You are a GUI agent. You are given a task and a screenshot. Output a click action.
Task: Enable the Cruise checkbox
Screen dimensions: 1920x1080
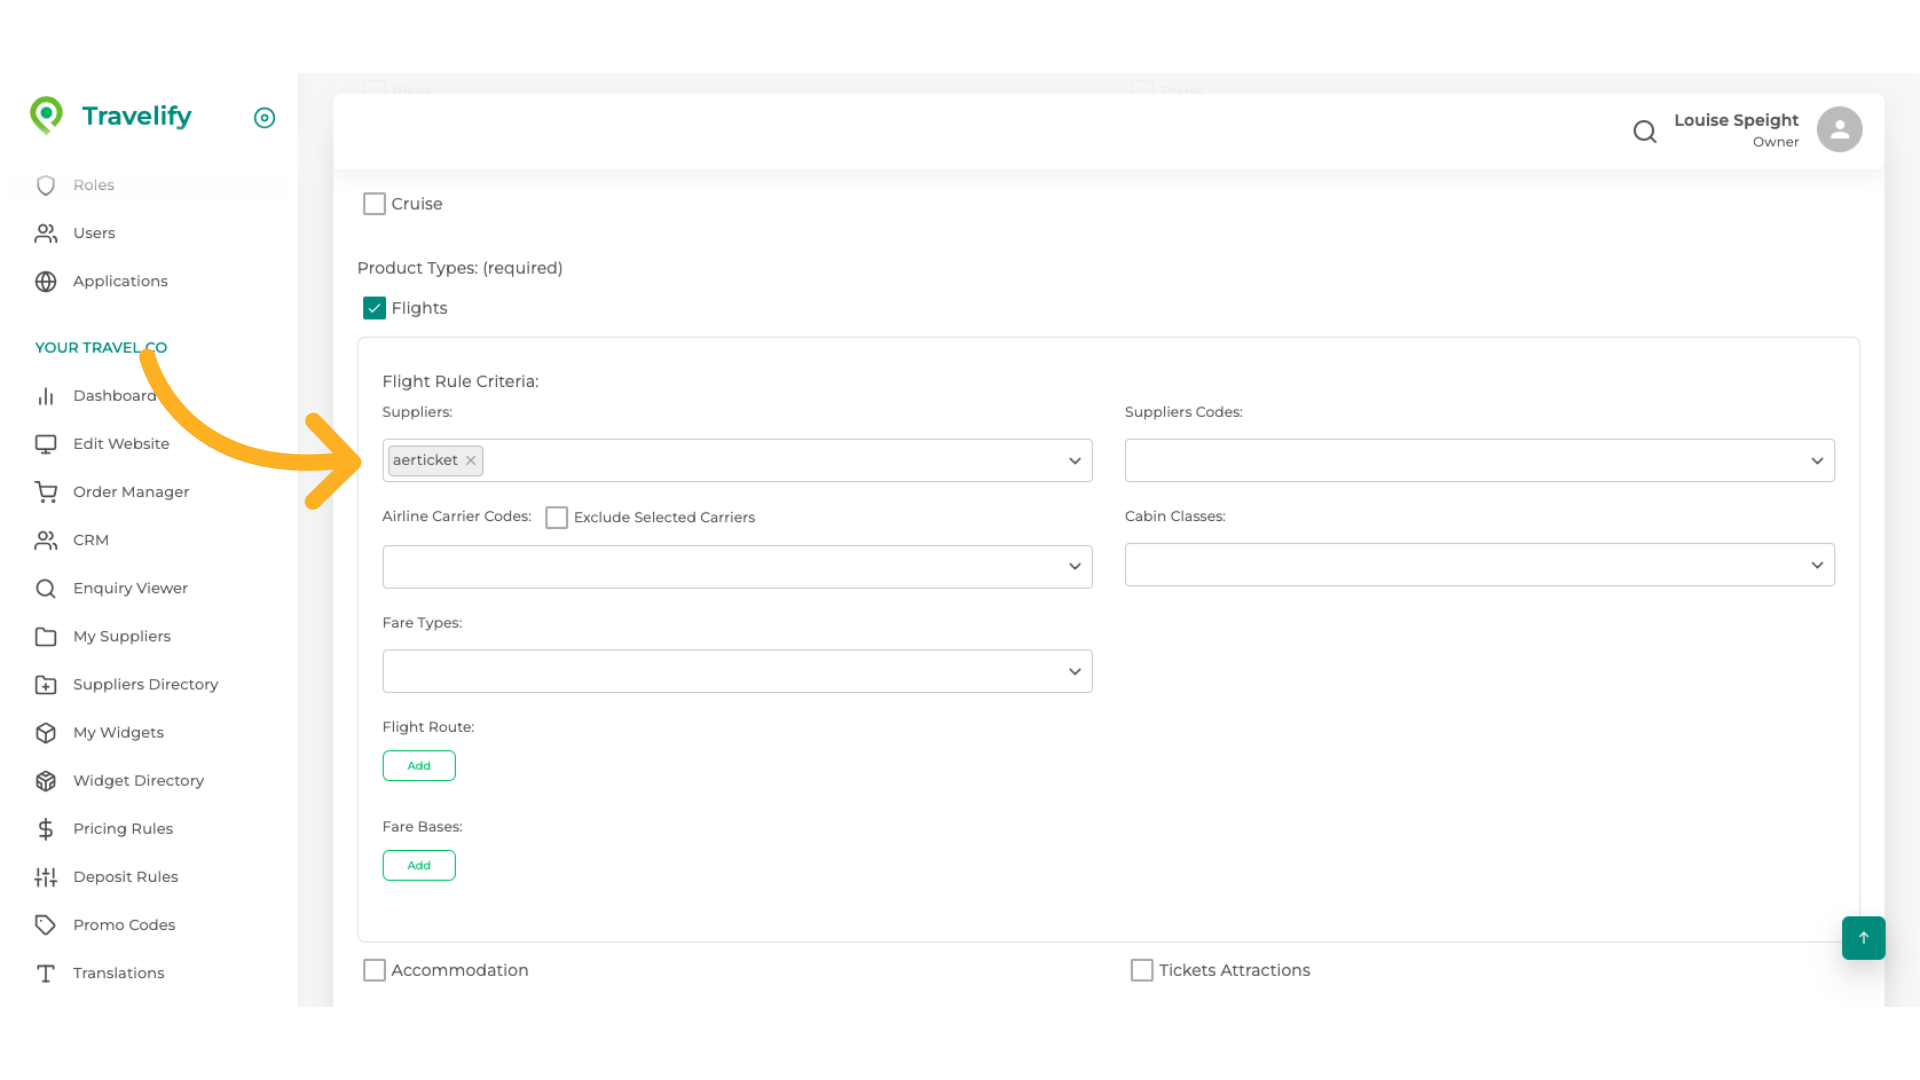(x=374, y=204)
